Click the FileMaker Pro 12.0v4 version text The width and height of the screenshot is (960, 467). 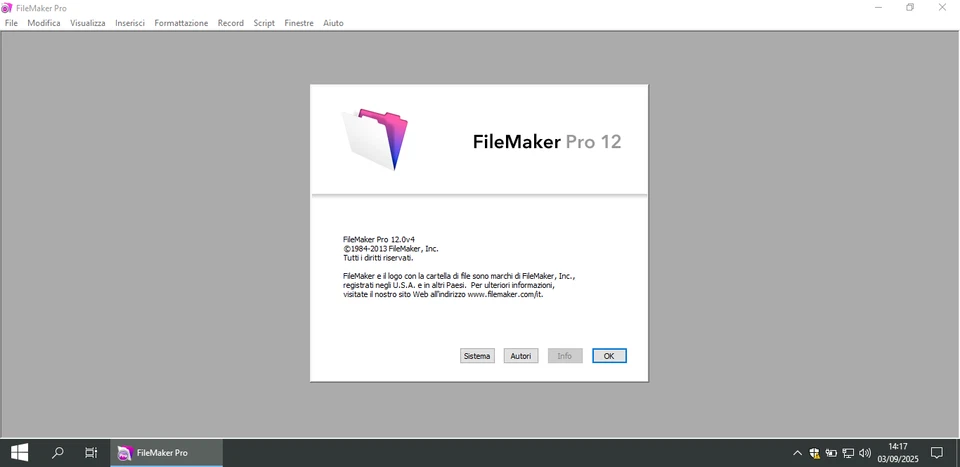point(379,239)
